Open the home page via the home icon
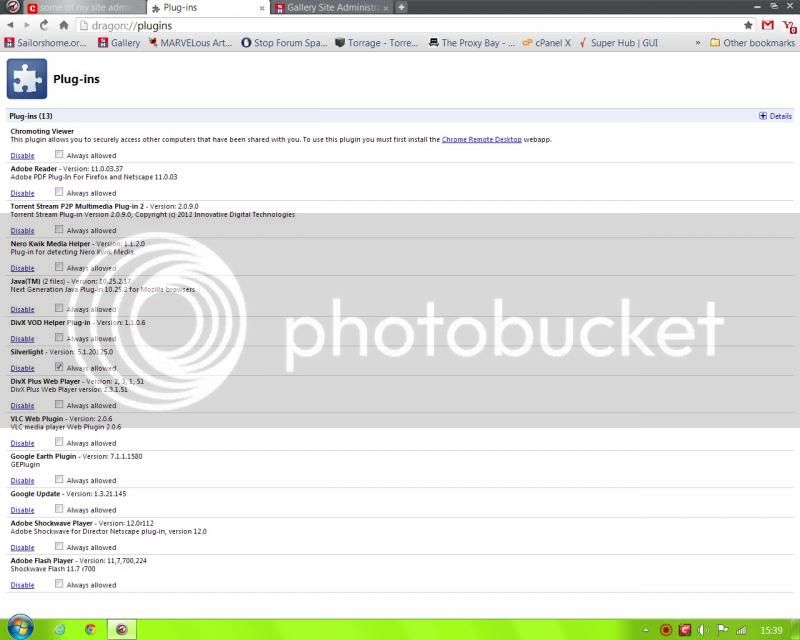Viewport: 800px width, 640px height. [64, 25]
